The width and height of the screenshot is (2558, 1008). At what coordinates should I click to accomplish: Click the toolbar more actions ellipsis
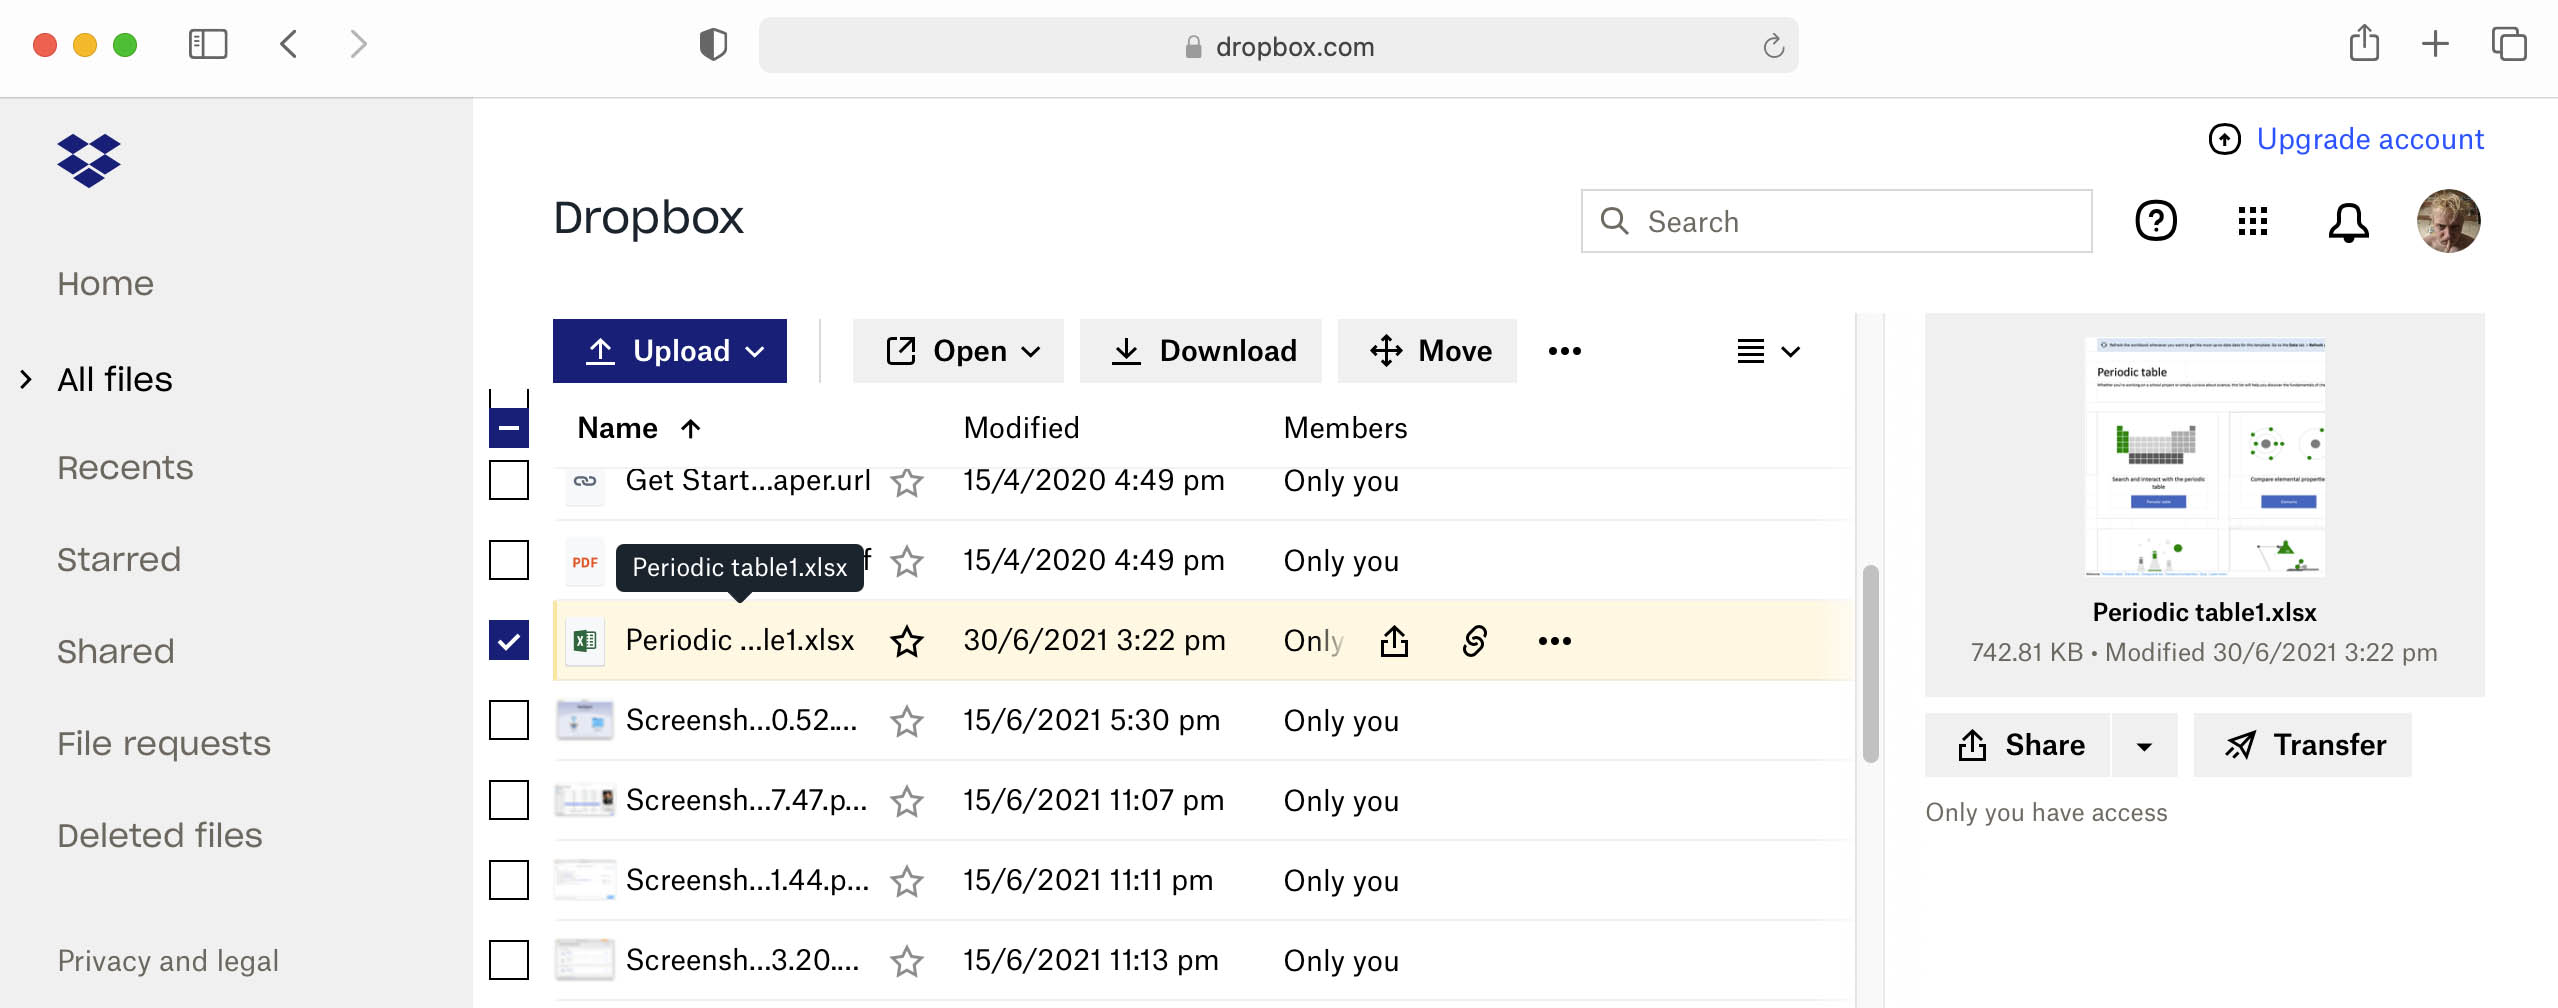(x=1565, y=351)
